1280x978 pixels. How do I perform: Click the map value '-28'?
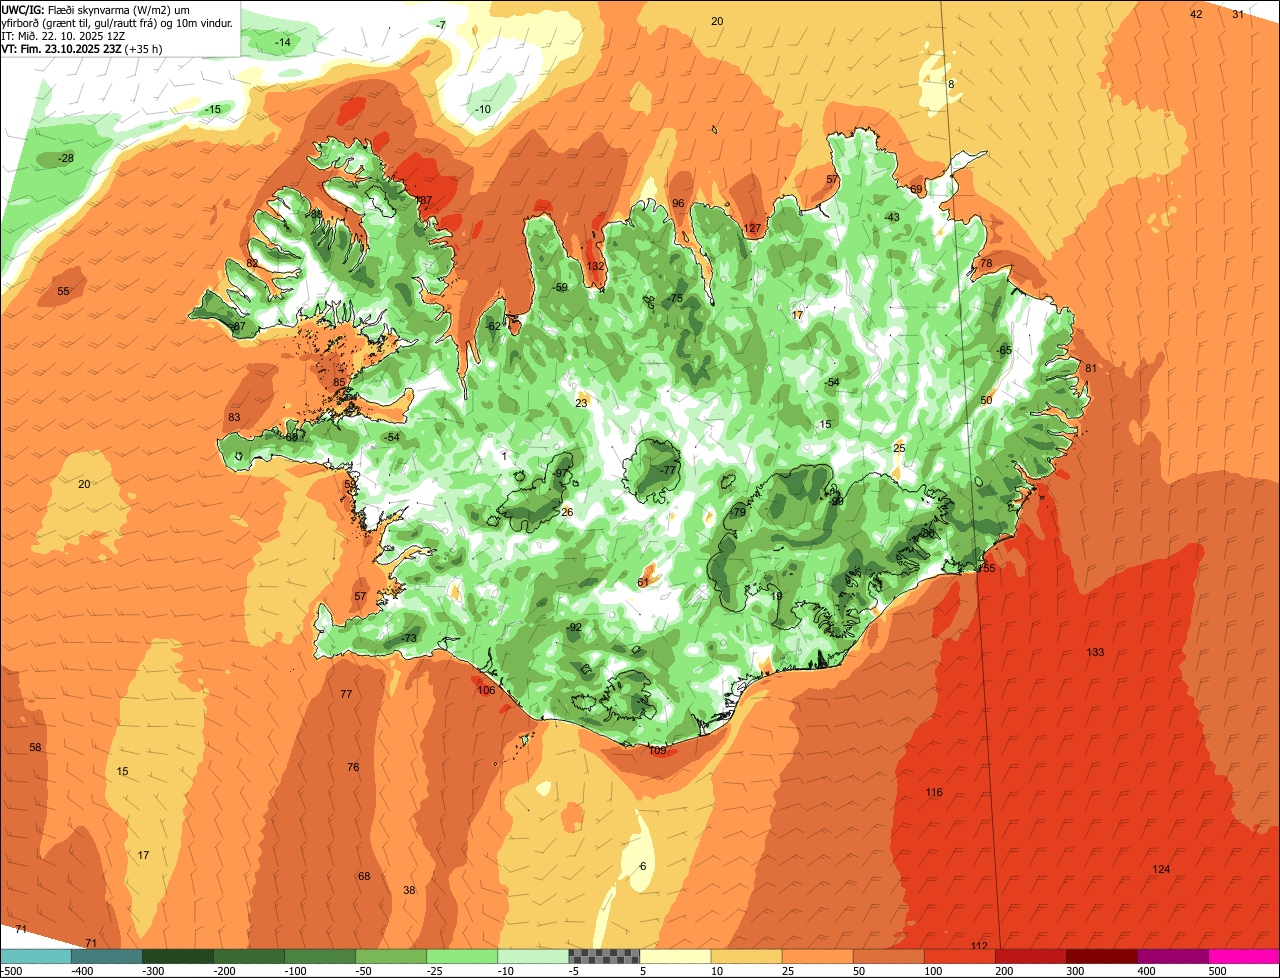[66, 158]
